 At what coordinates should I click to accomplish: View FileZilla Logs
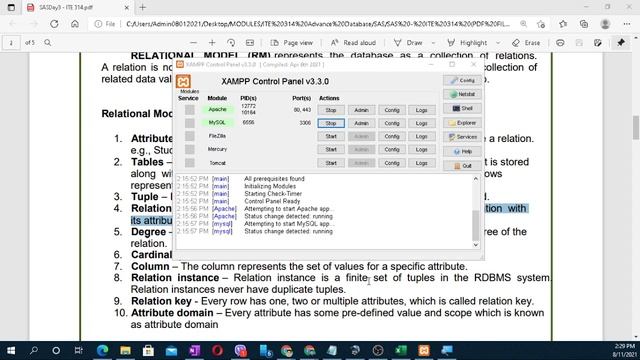tap(422, 136)
